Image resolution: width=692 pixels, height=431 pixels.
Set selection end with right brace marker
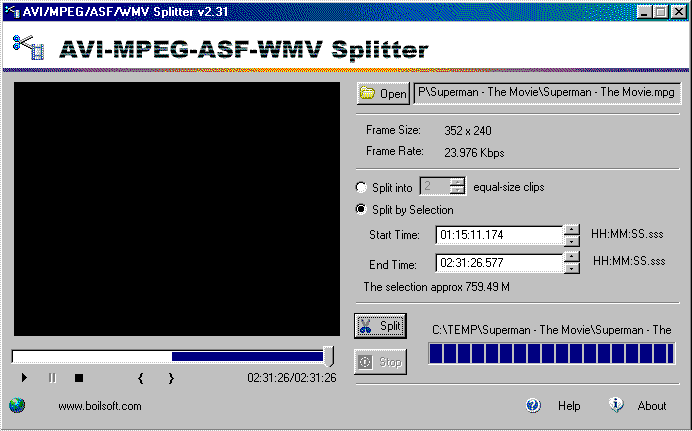pos(171,378)
